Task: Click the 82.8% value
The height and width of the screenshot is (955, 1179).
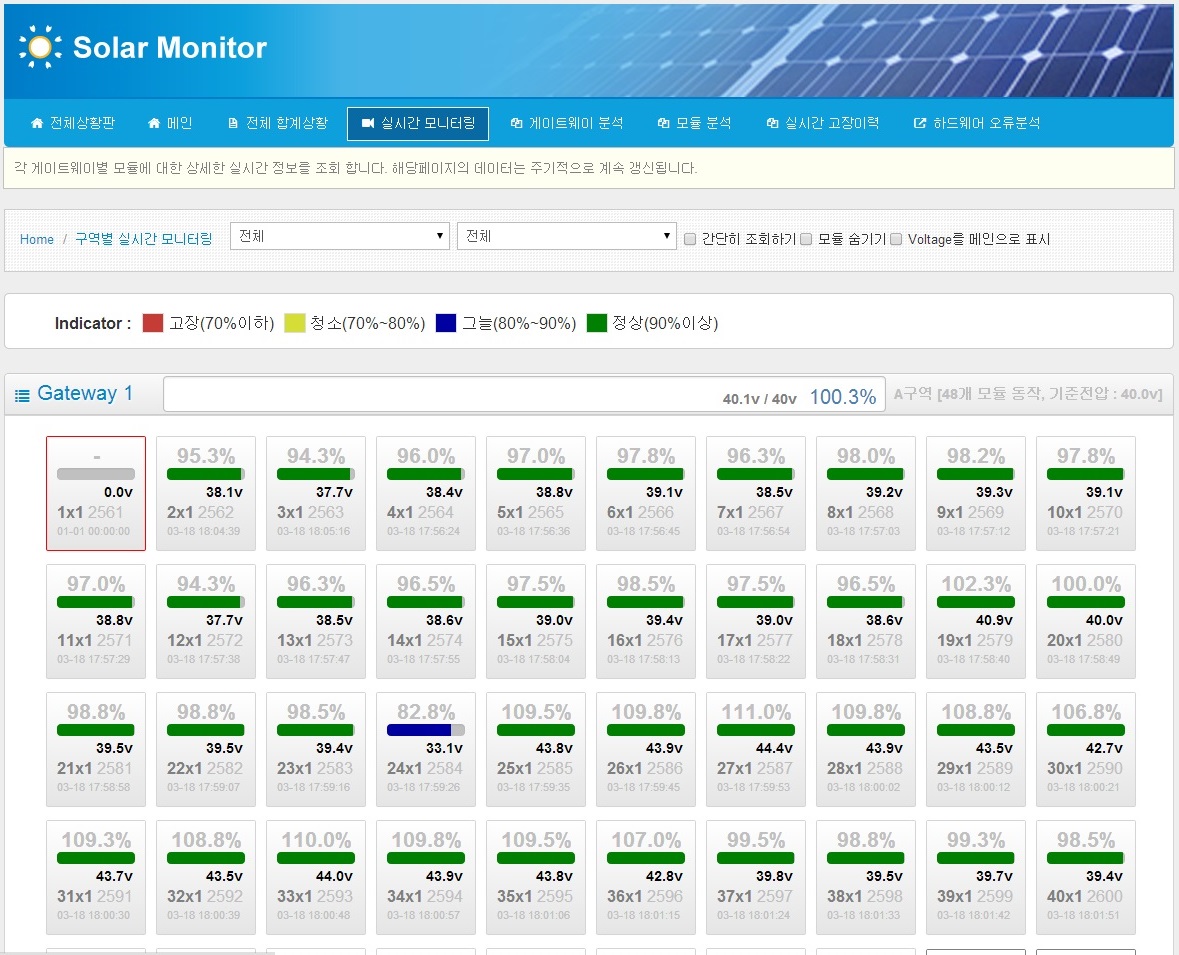Action: click(426, 711)
